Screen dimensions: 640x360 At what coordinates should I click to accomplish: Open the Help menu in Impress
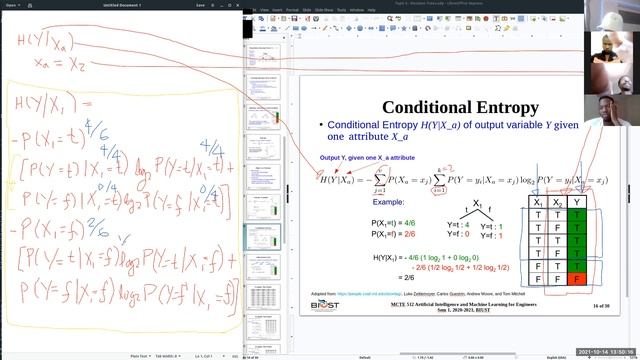(371, 10)
